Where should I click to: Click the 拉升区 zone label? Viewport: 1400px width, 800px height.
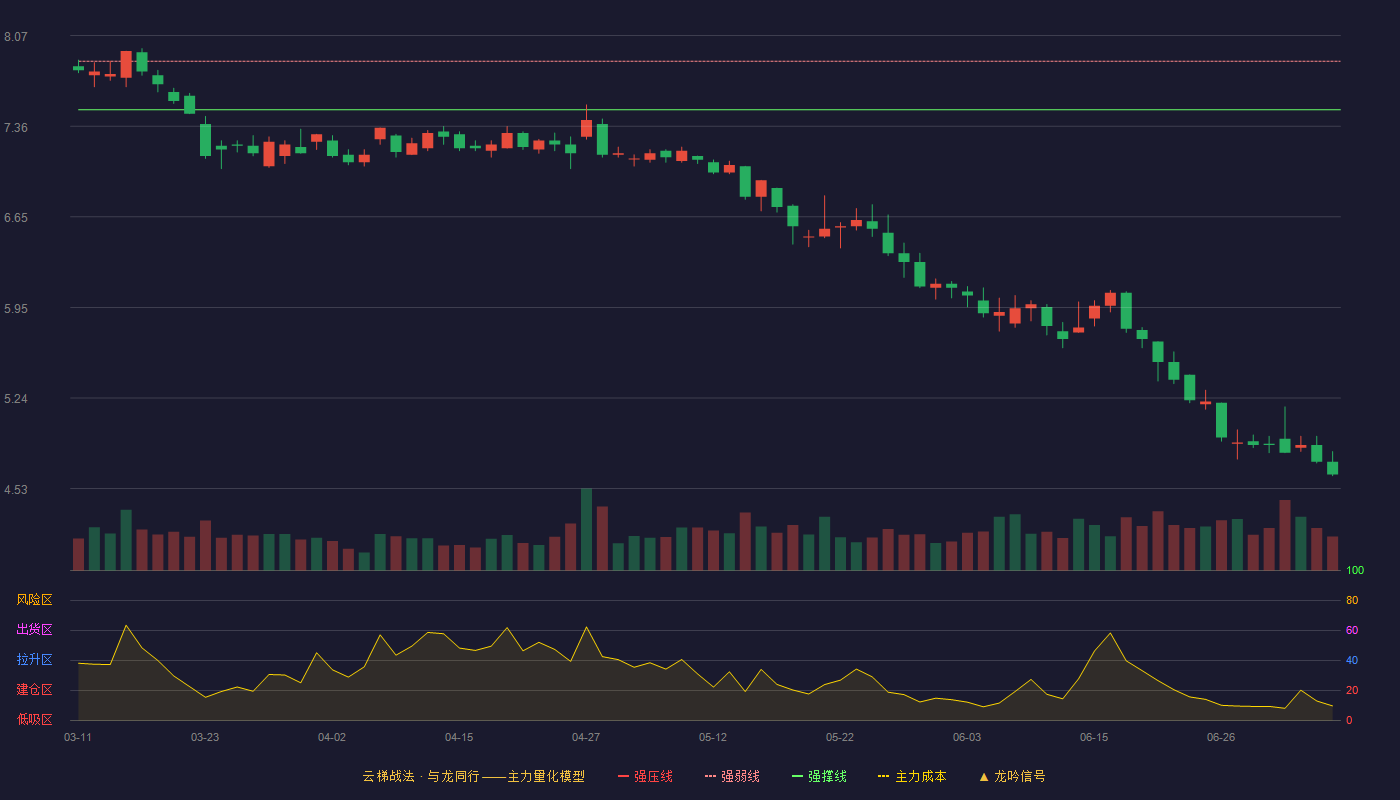click(x=34, y=660)
